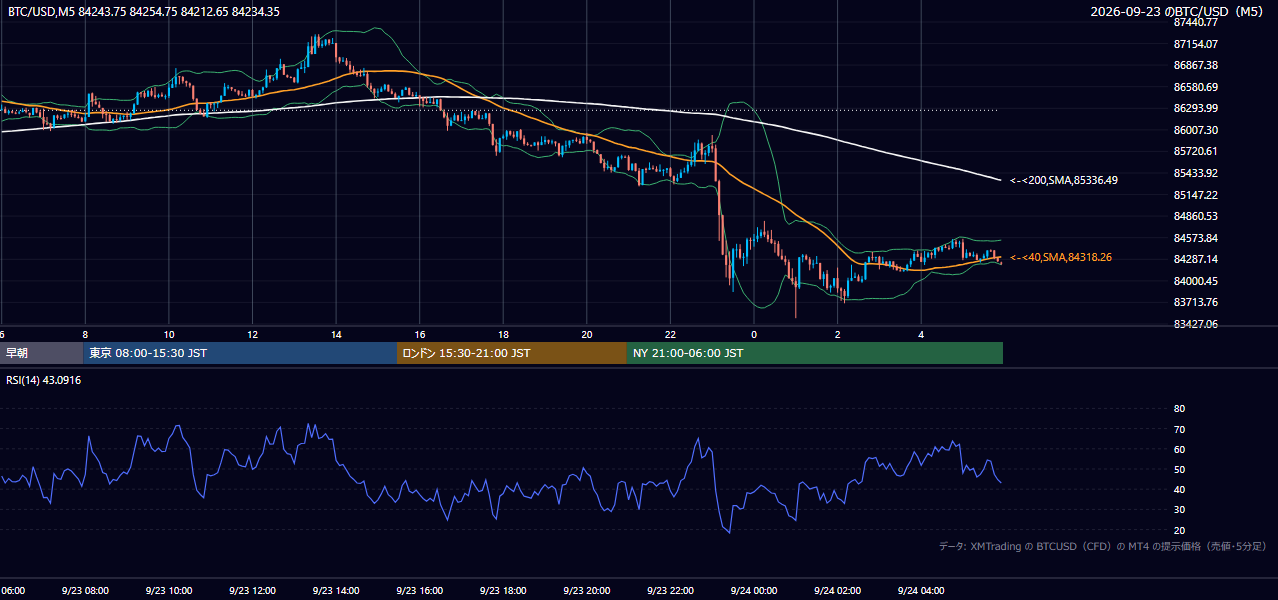The height and width of the screenshot is (600, 1278).
Task: Click price axis label 84573.84
Action: [x=1196, y=238]
